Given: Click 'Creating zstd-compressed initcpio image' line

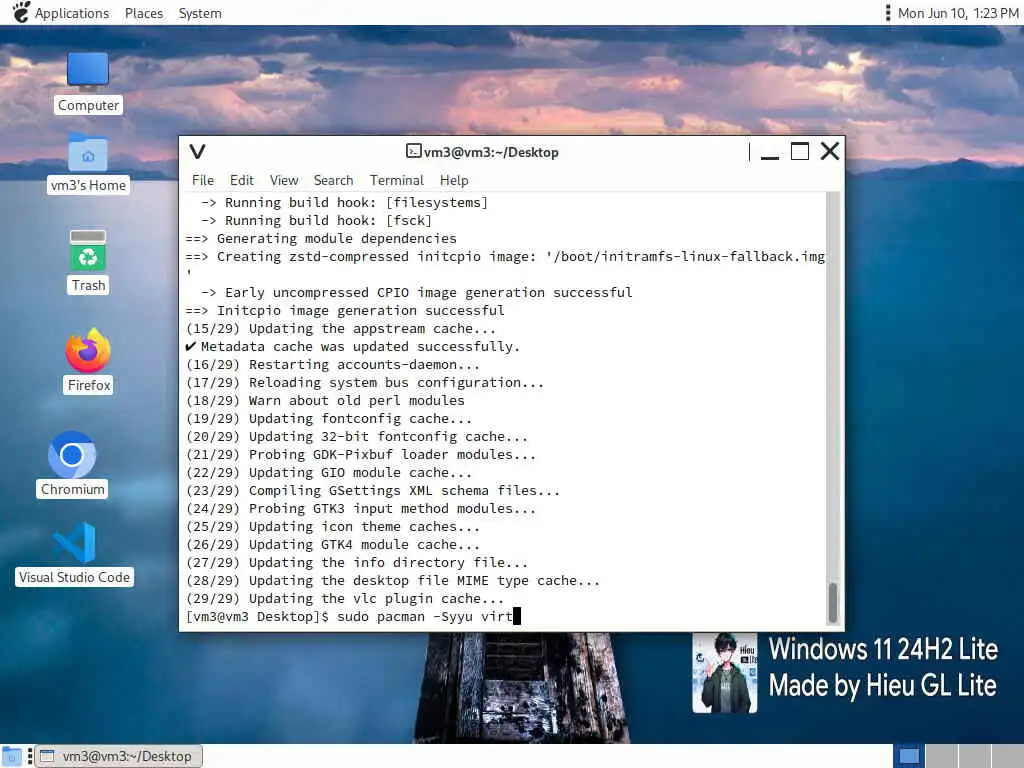Looking at the screenshot, I should click(505, 257).
